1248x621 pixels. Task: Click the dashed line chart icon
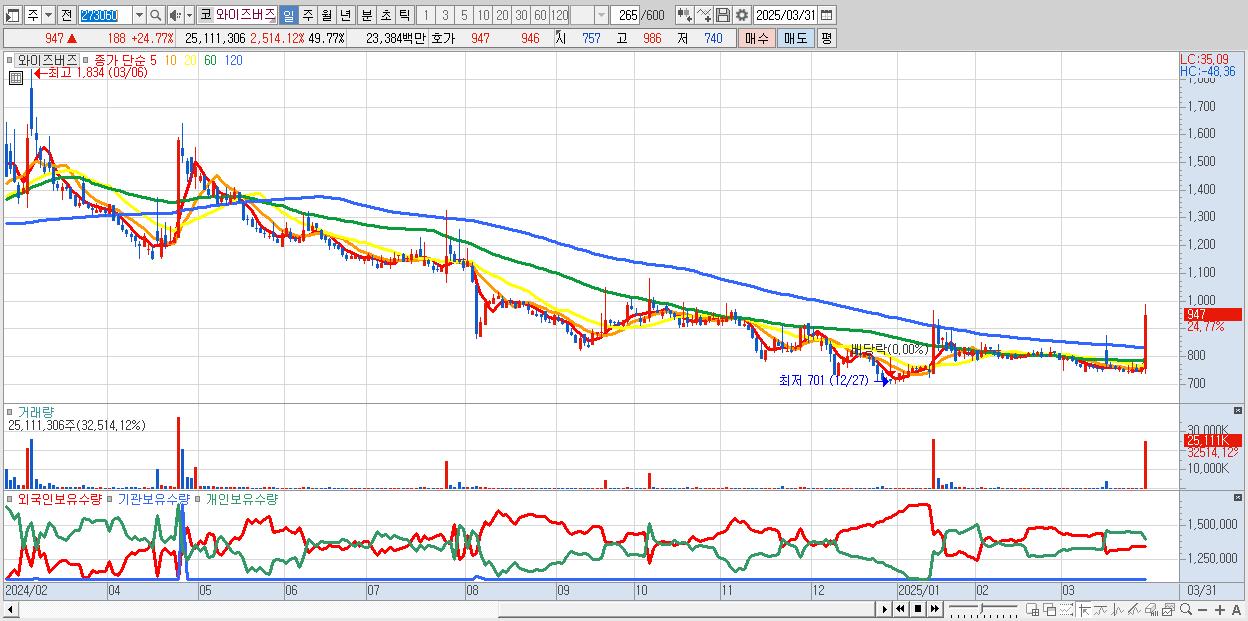pos(1066,610)
